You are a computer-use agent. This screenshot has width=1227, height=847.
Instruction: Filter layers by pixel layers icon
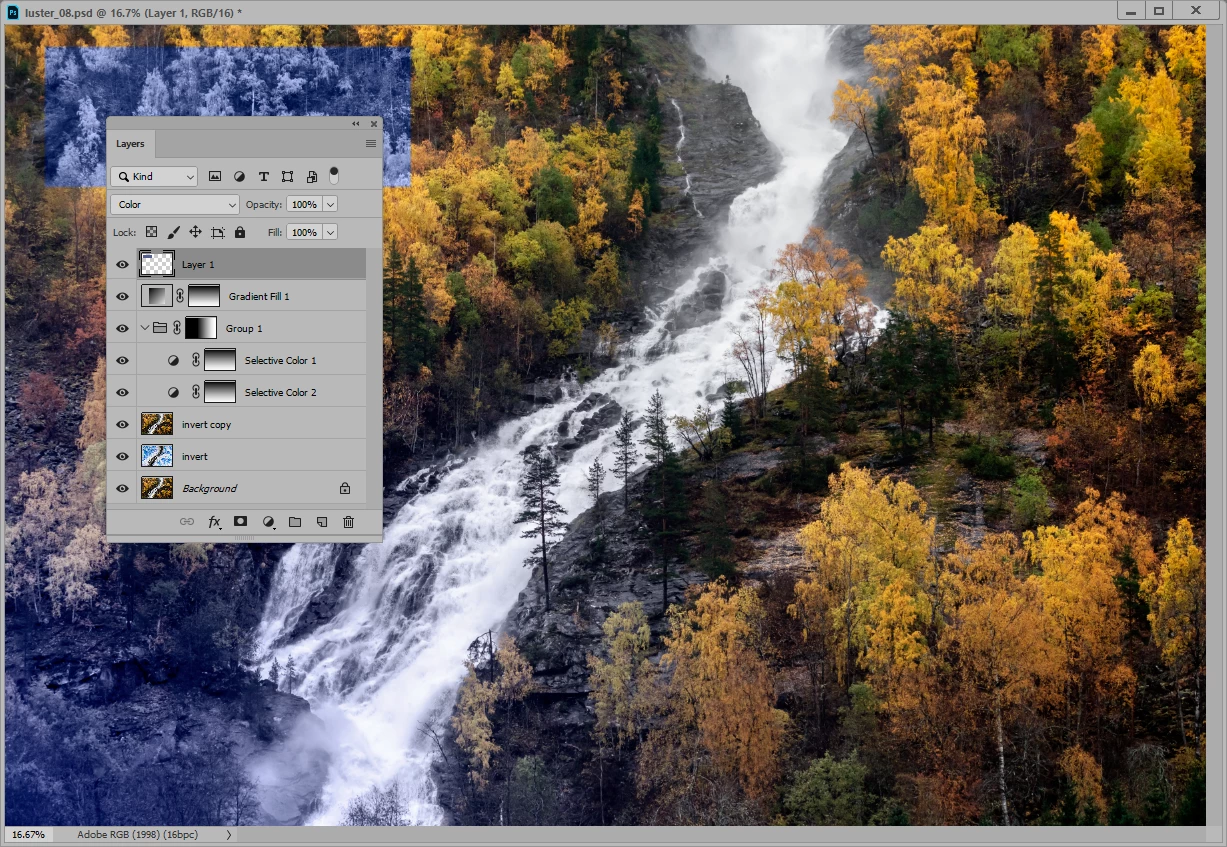coord(215,176)
